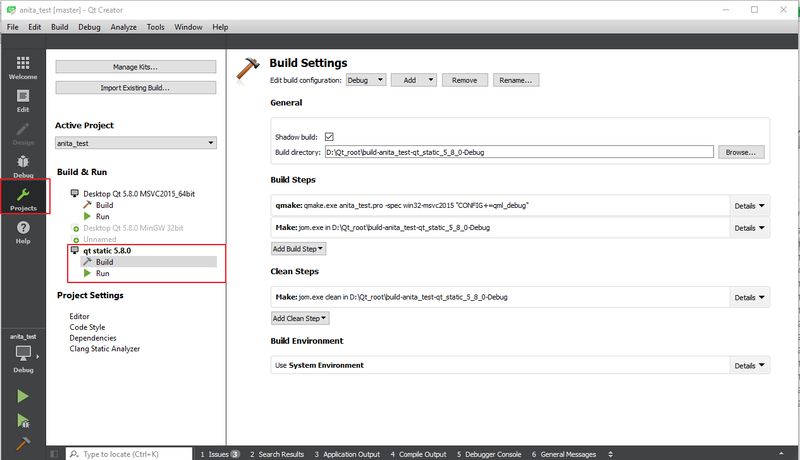
Task: Click the Browse... button for build directory
Action: click(x=741, y=152)
